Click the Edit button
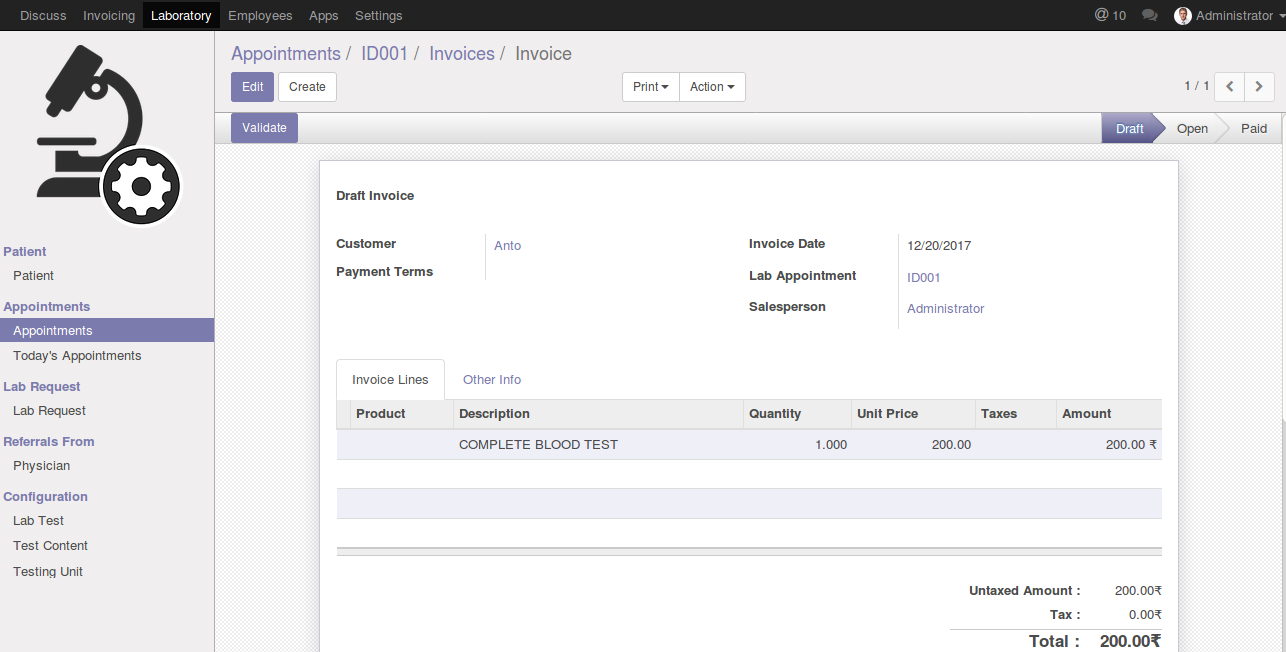 tap(252, 87)
